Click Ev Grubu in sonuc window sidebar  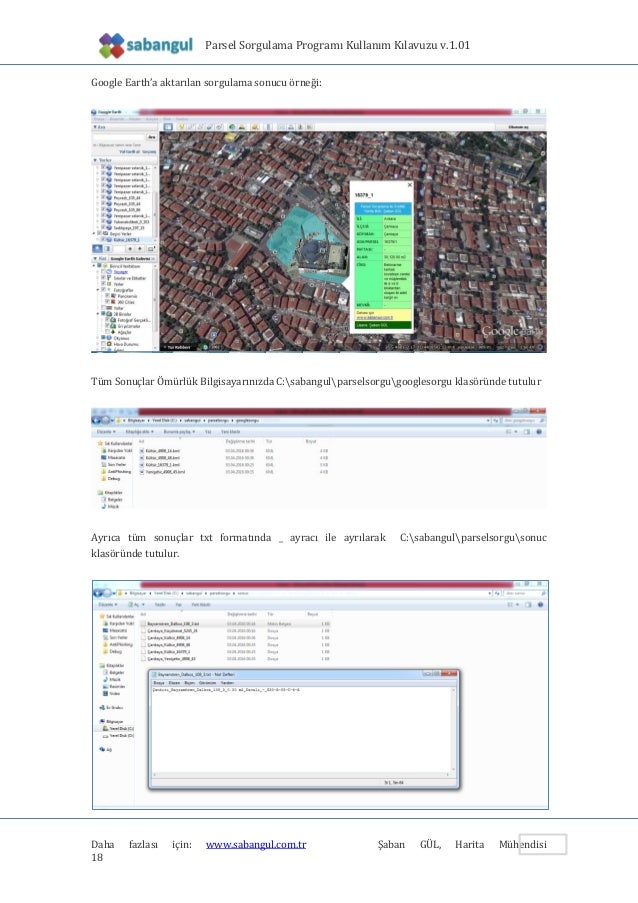pyautogui.click(x=112, y=707)
